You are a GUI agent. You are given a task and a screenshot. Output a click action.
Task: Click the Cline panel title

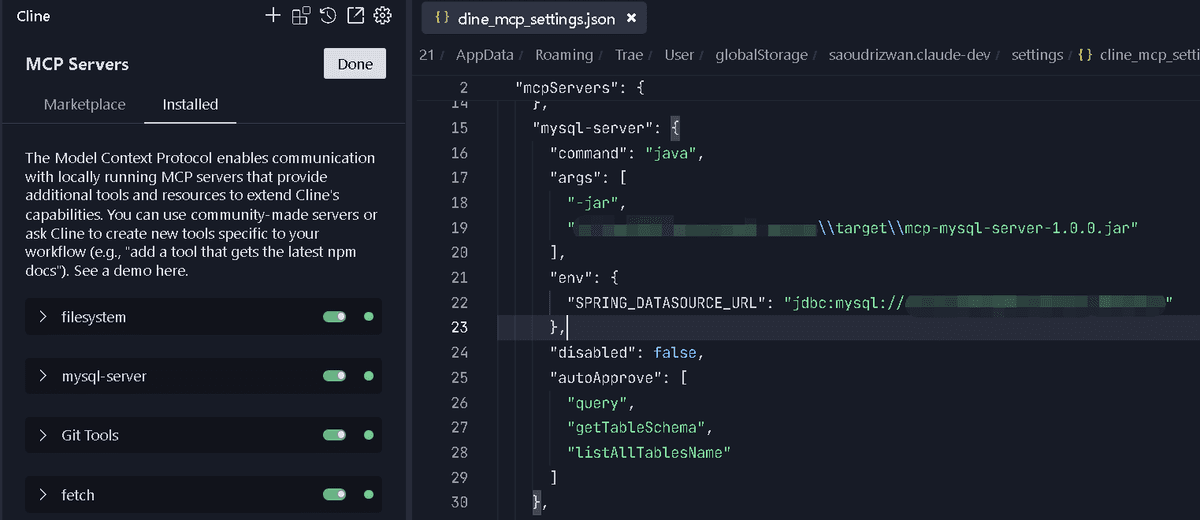click(33, 16)
